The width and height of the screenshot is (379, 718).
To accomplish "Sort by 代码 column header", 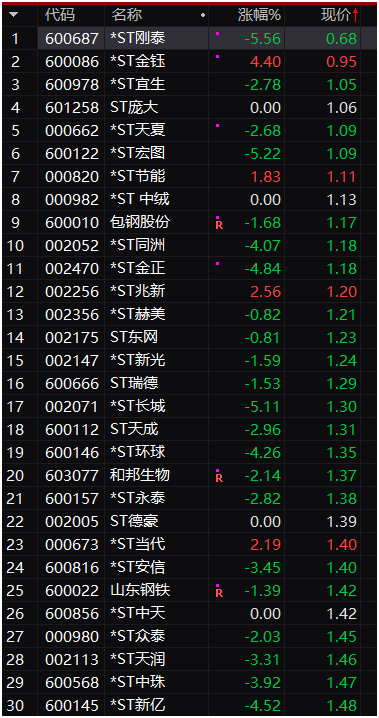I will (60, 15).
